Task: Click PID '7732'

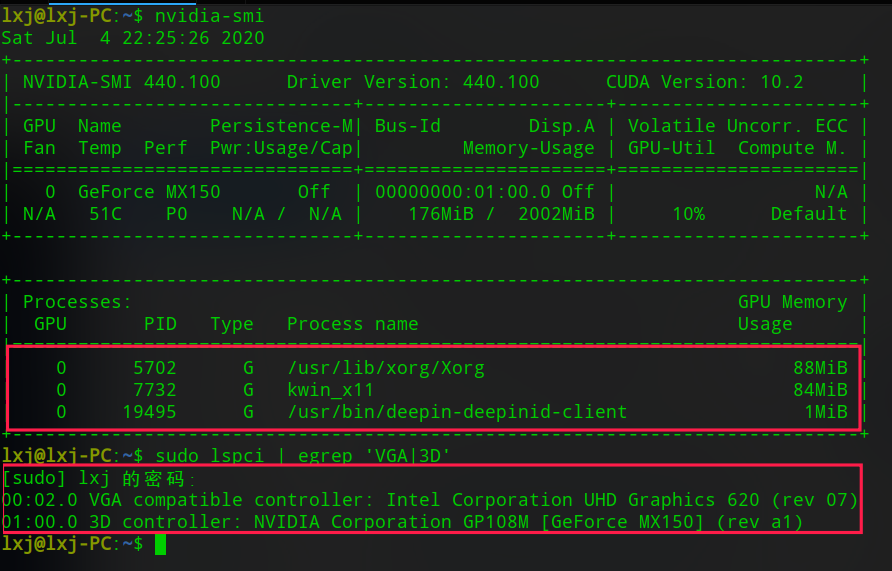Action: [x=155, y=390]
